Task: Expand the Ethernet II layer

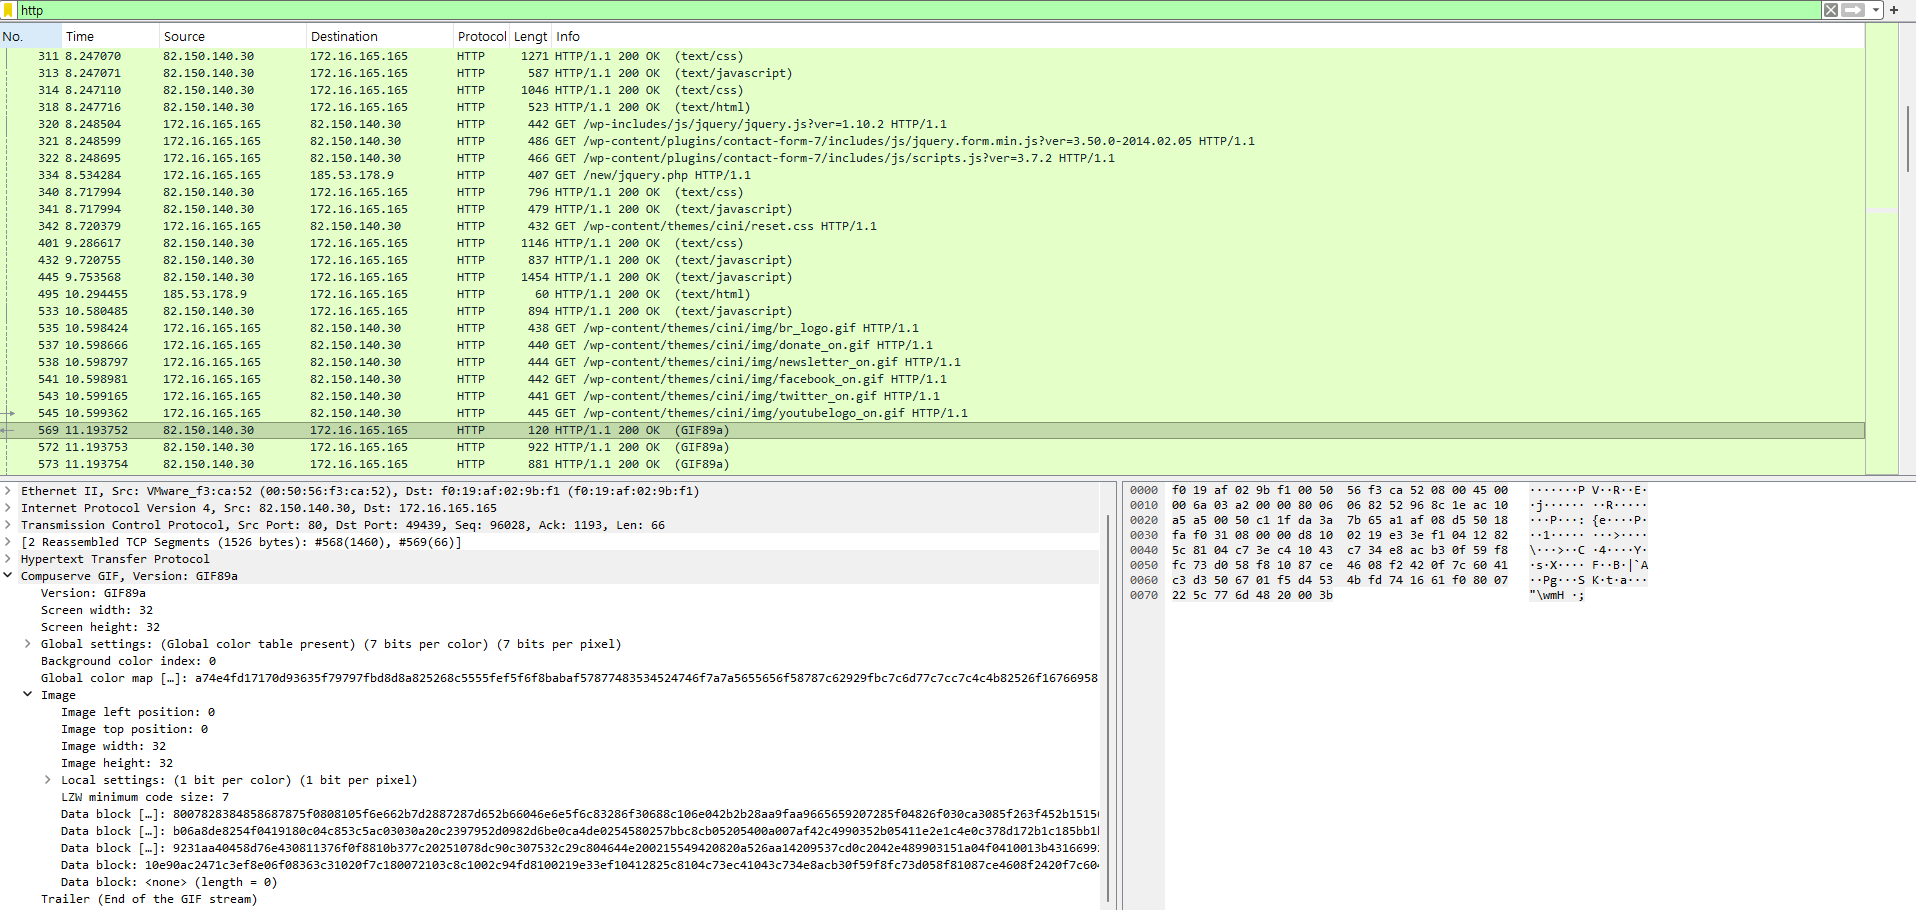Action: coord(8,491)
